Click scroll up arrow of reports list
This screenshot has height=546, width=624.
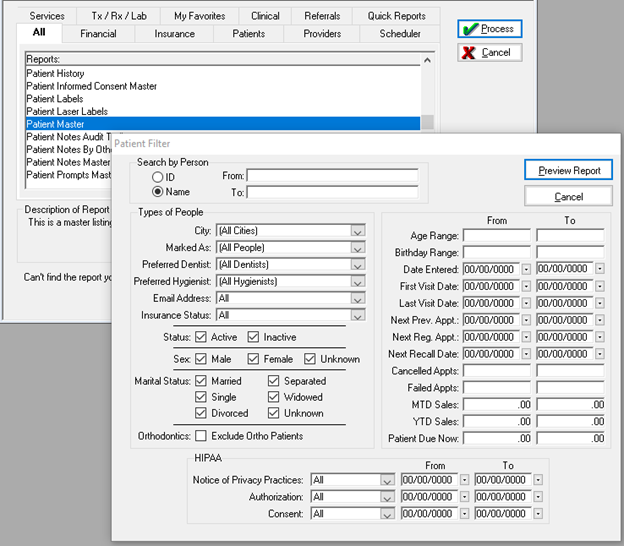point(427,60)
